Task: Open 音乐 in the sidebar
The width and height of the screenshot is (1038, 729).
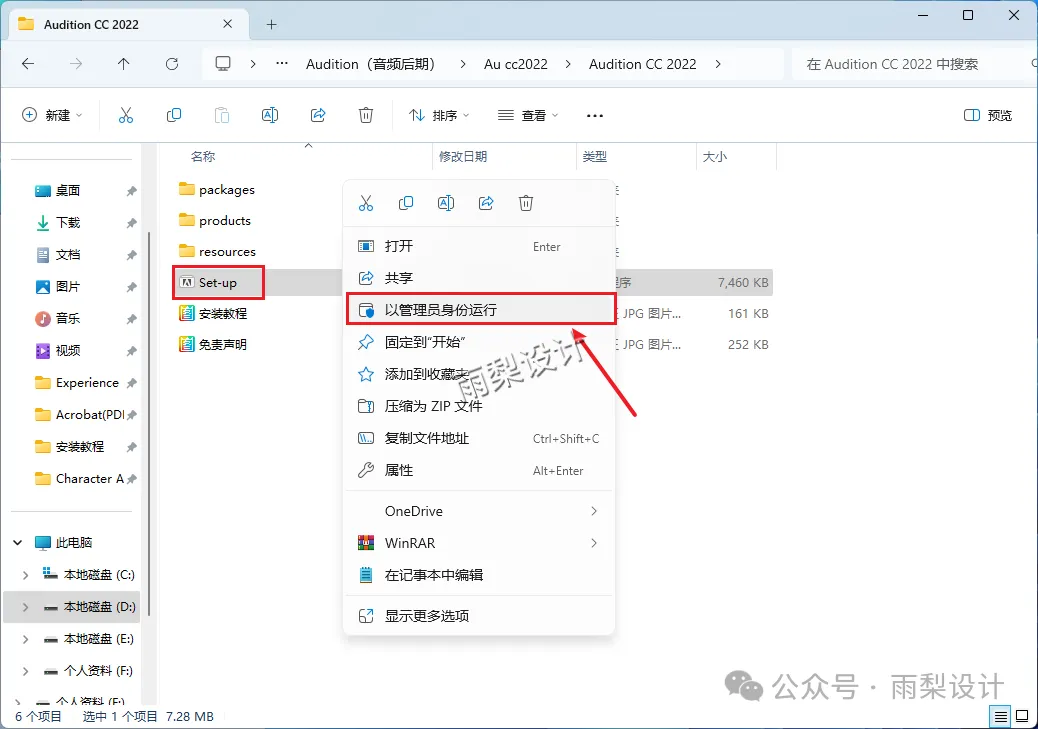Action: [58, 318]
